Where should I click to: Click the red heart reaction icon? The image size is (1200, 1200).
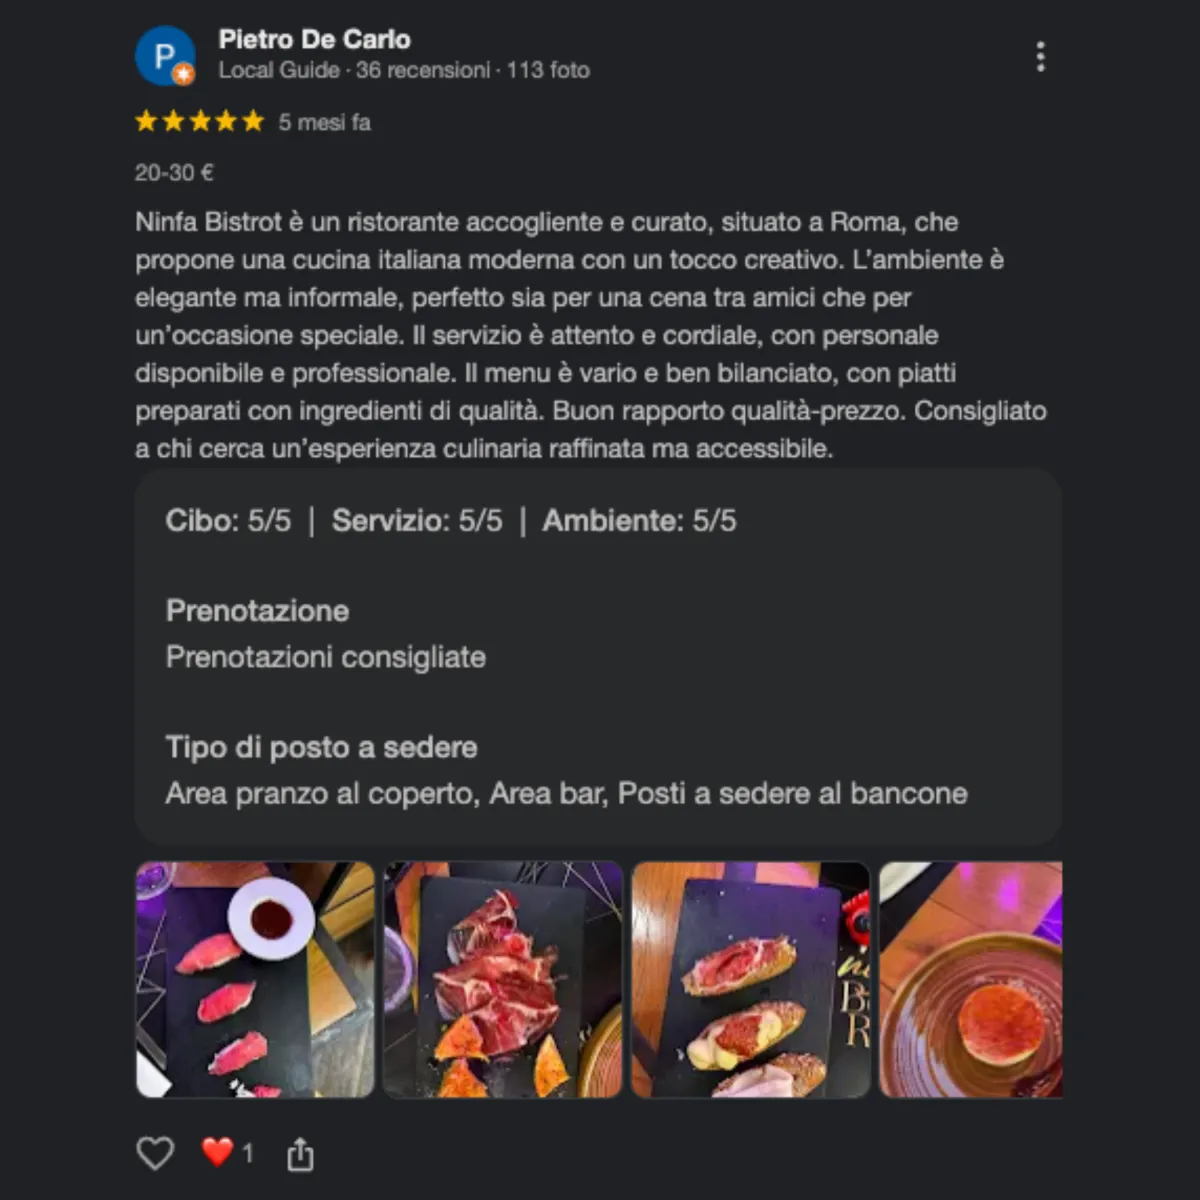(217, 1152)
